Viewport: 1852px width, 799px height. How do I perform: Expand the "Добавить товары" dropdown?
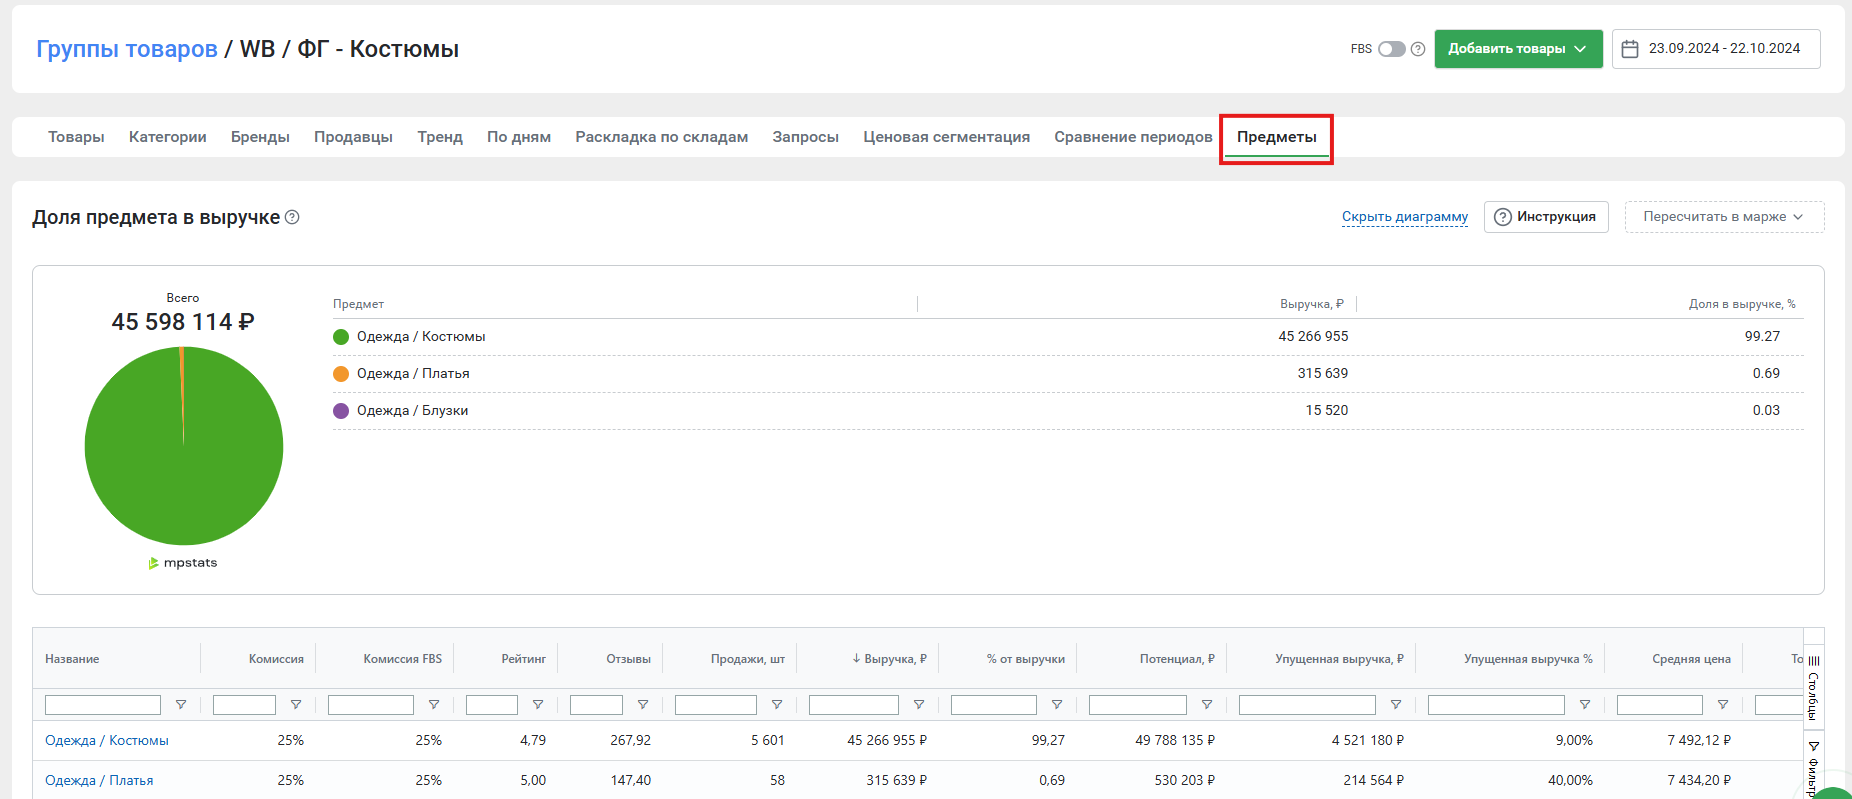[x=1518, y=49]
